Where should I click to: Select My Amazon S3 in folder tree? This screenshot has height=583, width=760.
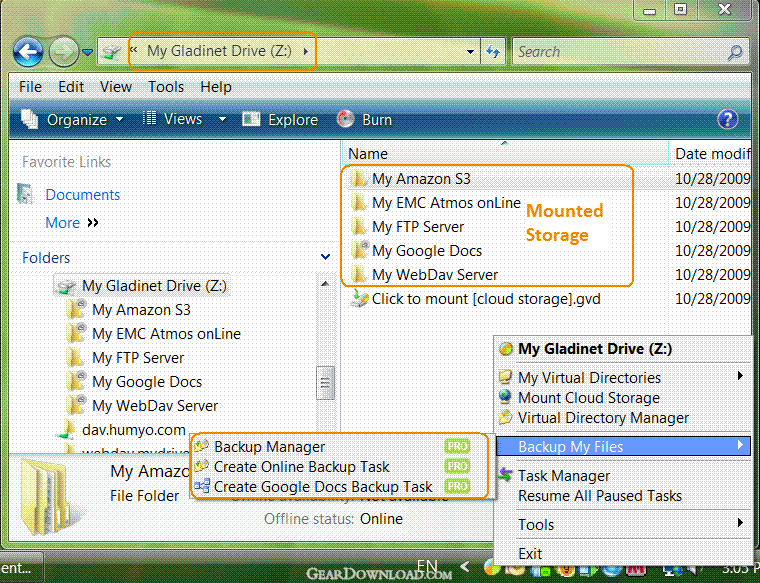(141, 310)
